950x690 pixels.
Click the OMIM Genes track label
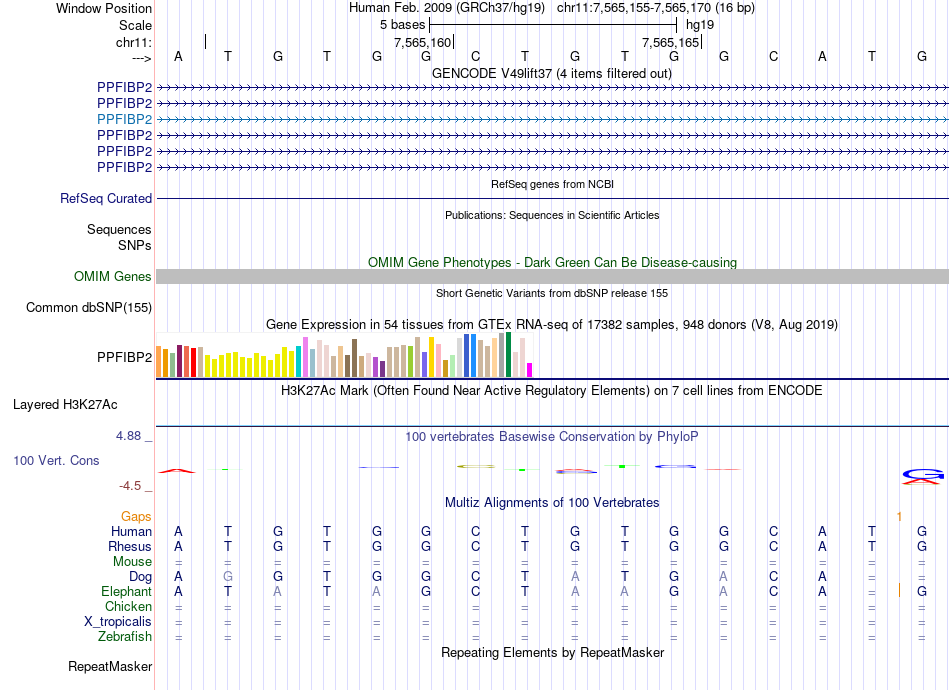113,277
